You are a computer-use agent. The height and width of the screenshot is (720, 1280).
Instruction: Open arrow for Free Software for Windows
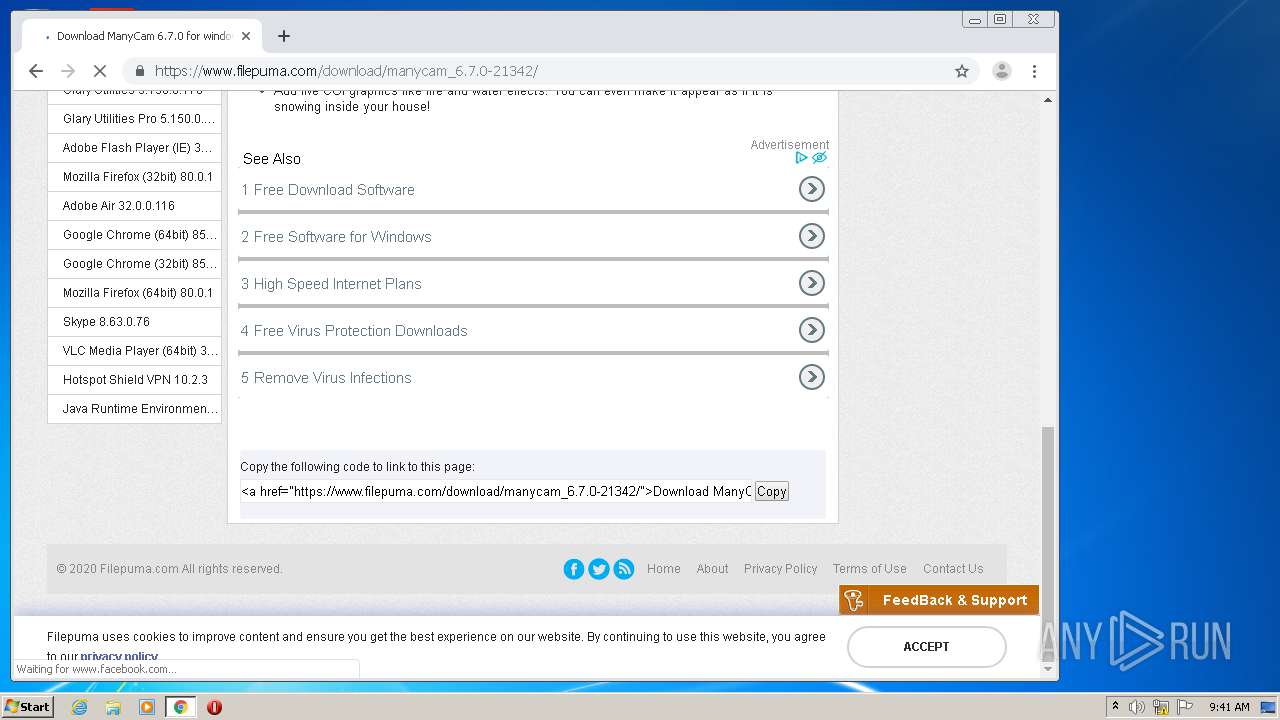pyautogui.click(x=812, y=236)
